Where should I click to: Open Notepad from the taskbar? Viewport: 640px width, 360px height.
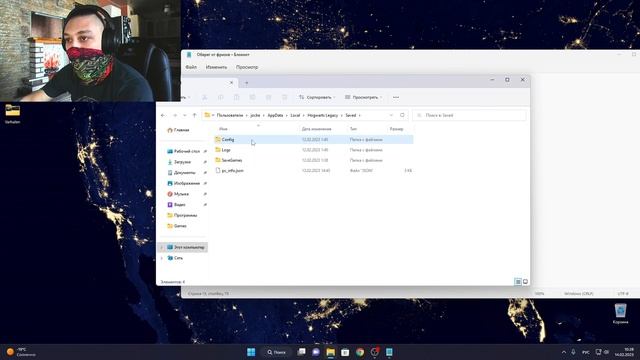[389, 352]
